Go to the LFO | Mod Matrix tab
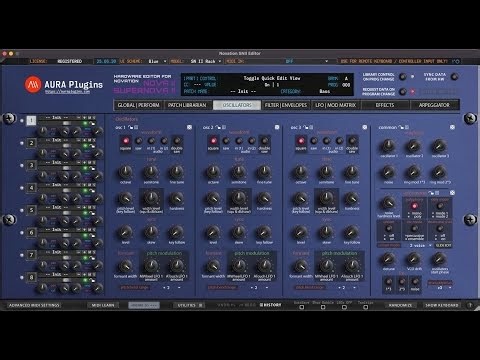This screenshot has width=480, height=360. pyautogui.click(x=336, y=105)
